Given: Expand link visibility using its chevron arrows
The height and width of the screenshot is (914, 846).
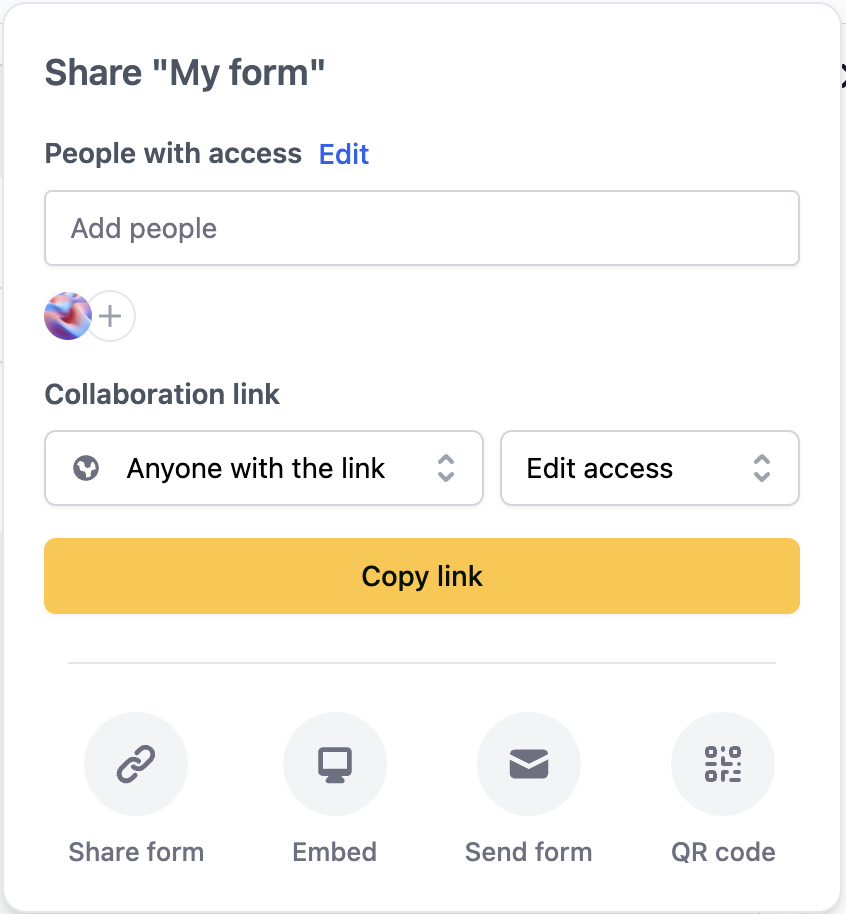Looking at the screenshot, I should click(x=446, y=468).
